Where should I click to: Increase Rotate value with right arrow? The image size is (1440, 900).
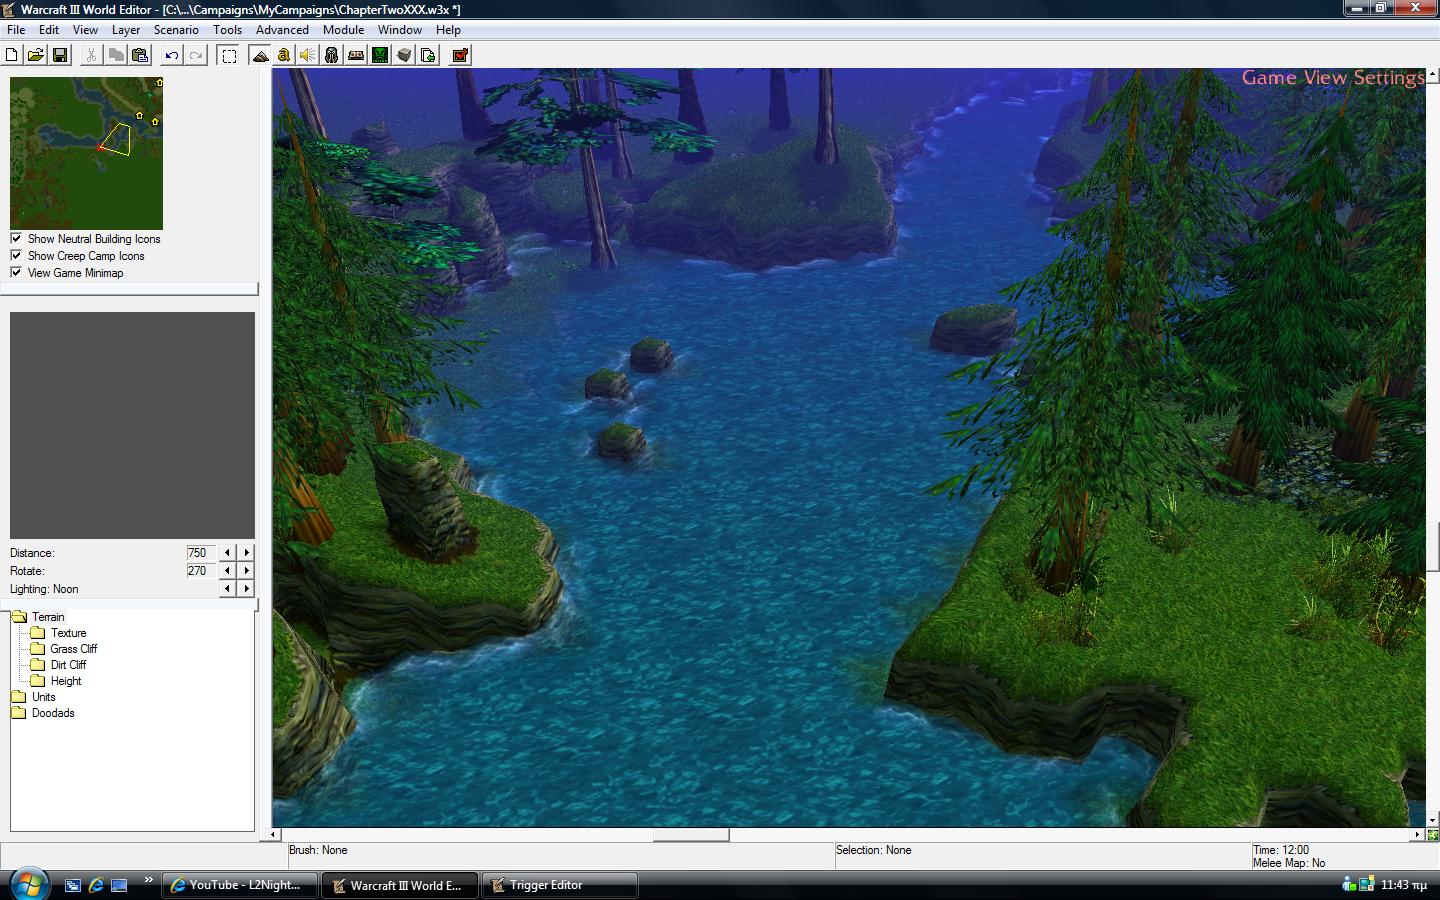tap(246, 570)
